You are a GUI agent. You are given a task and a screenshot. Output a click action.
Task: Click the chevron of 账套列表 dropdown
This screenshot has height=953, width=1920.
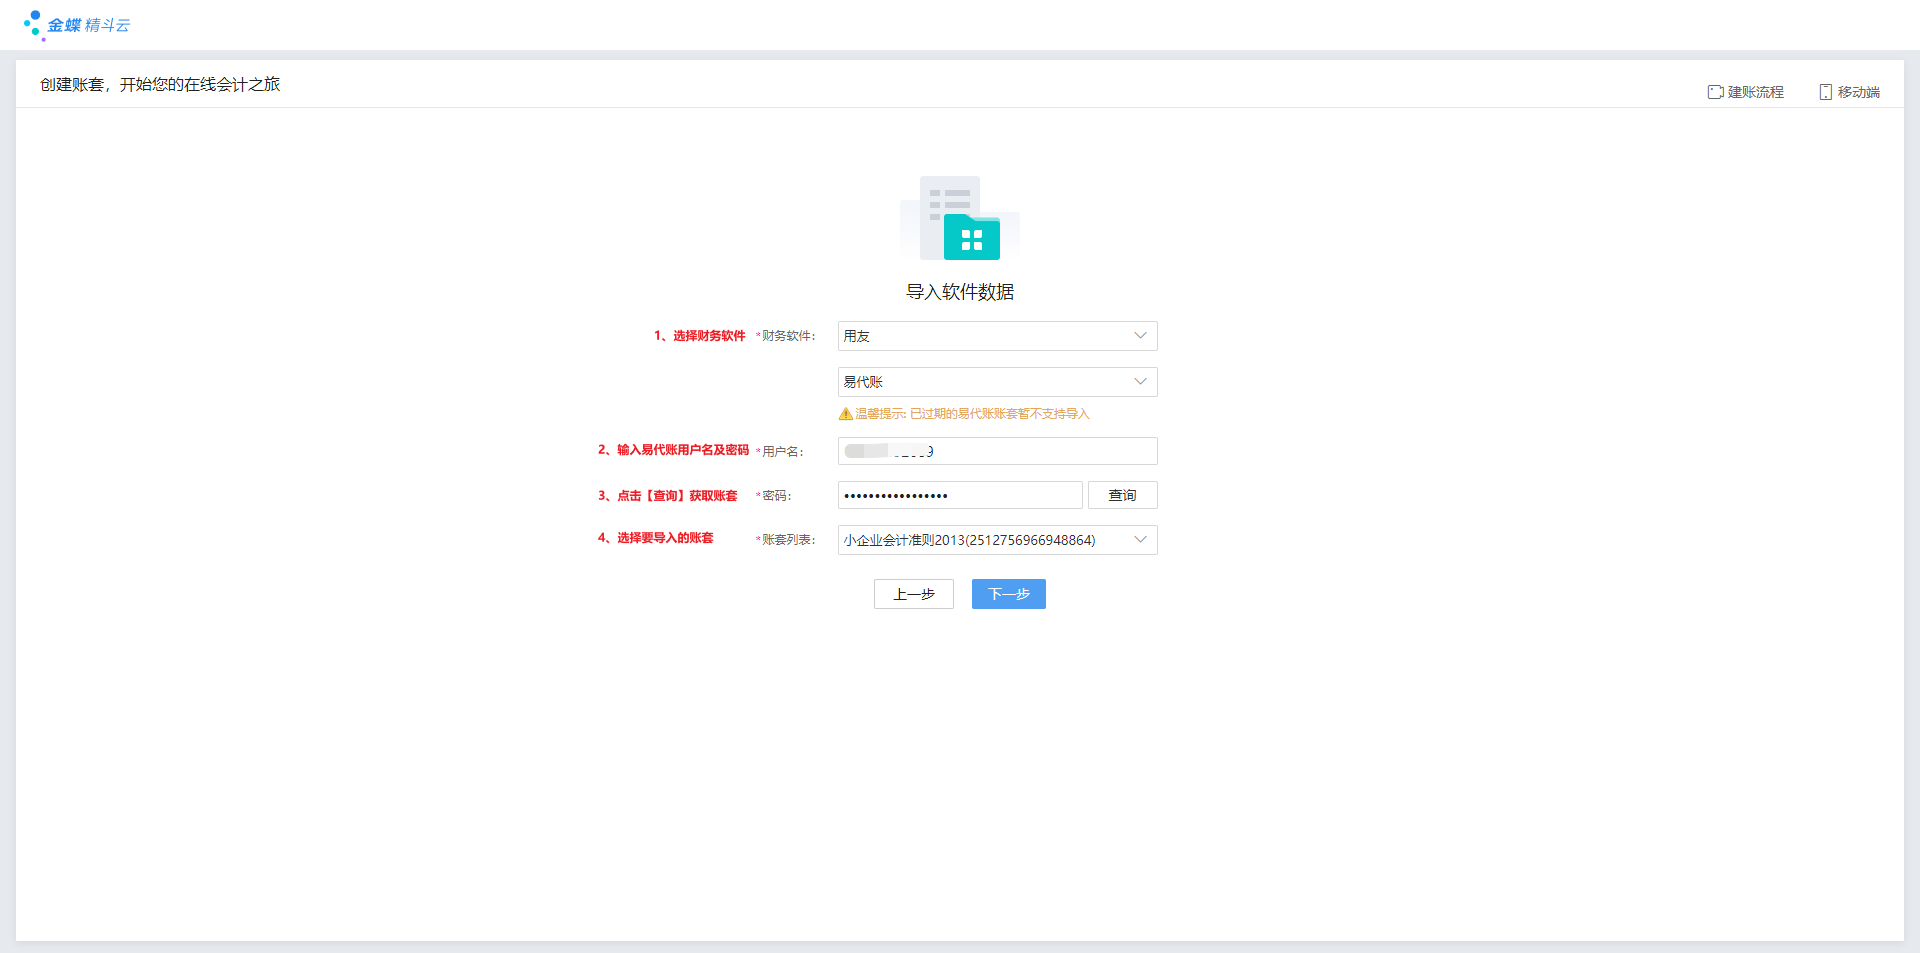pos(1140,540)
